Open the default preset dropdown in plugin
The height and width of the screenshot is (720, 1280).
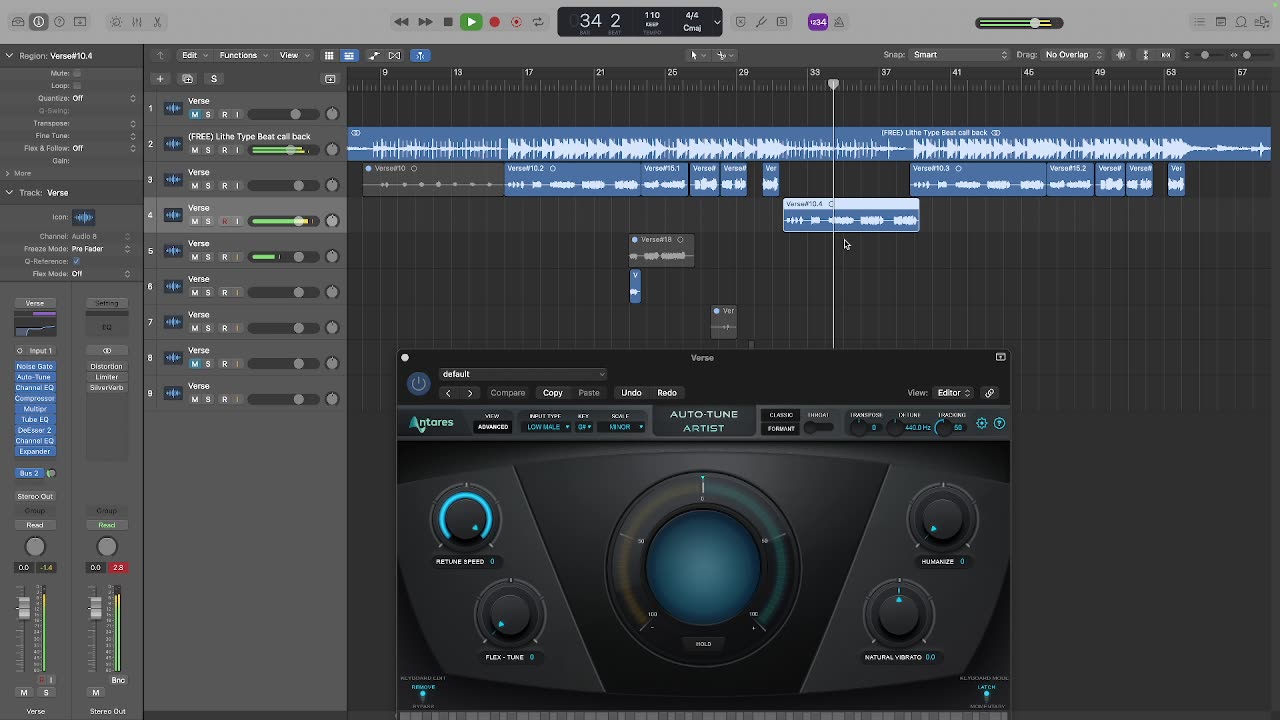(522, 374)
